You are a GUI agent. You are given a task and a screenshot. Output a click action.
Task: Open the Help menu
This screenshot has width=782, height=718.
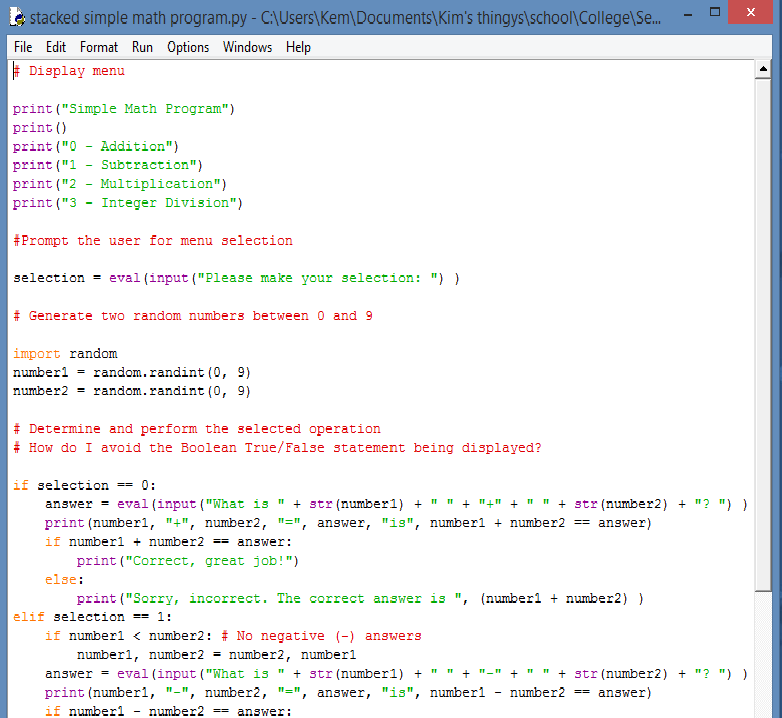pyautogui.click(x=298, y=47)
